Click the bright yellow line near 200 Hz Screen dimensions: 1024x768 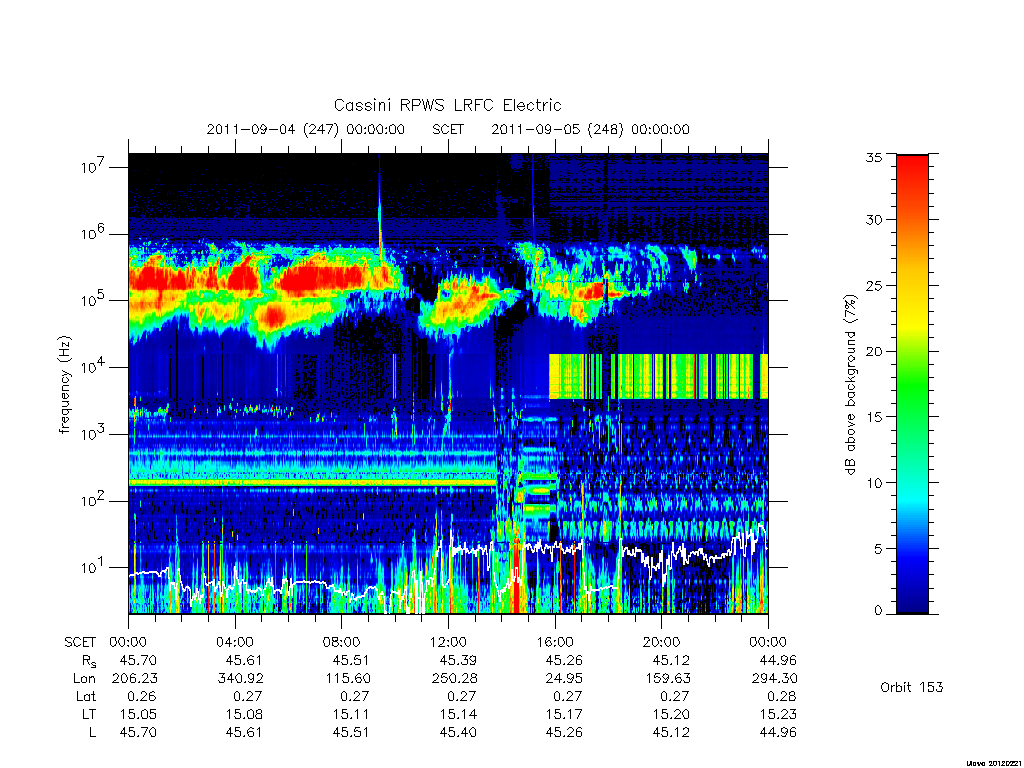[312, 483]
